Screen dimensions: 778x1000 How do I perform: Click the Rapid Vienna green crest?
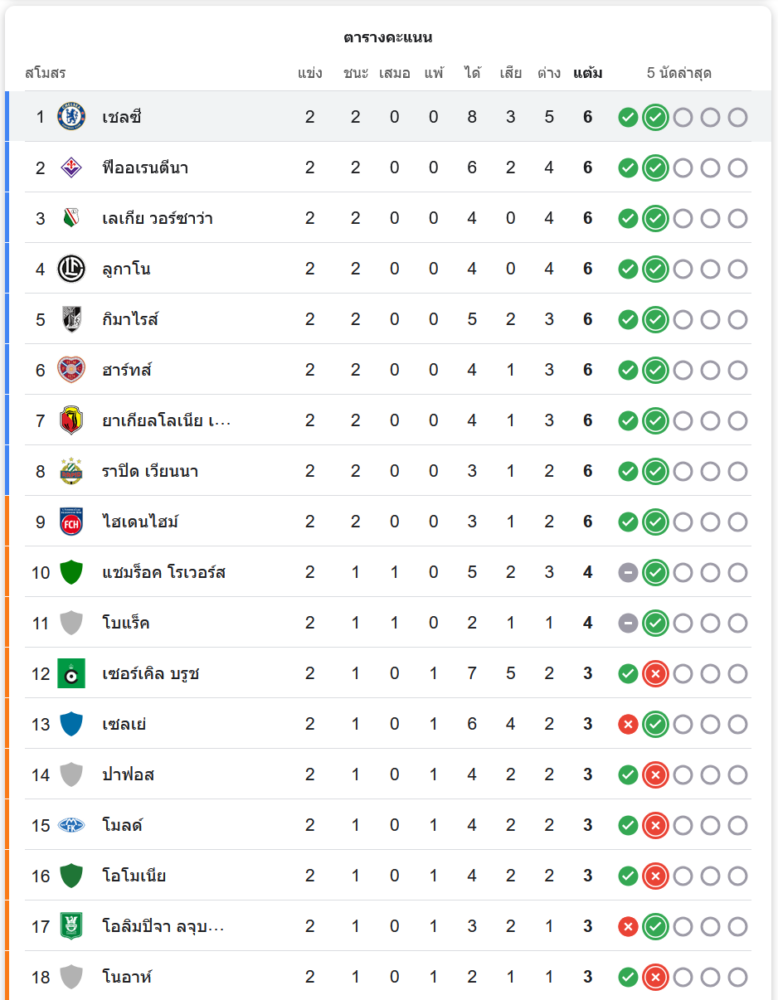tap(71, 471)
